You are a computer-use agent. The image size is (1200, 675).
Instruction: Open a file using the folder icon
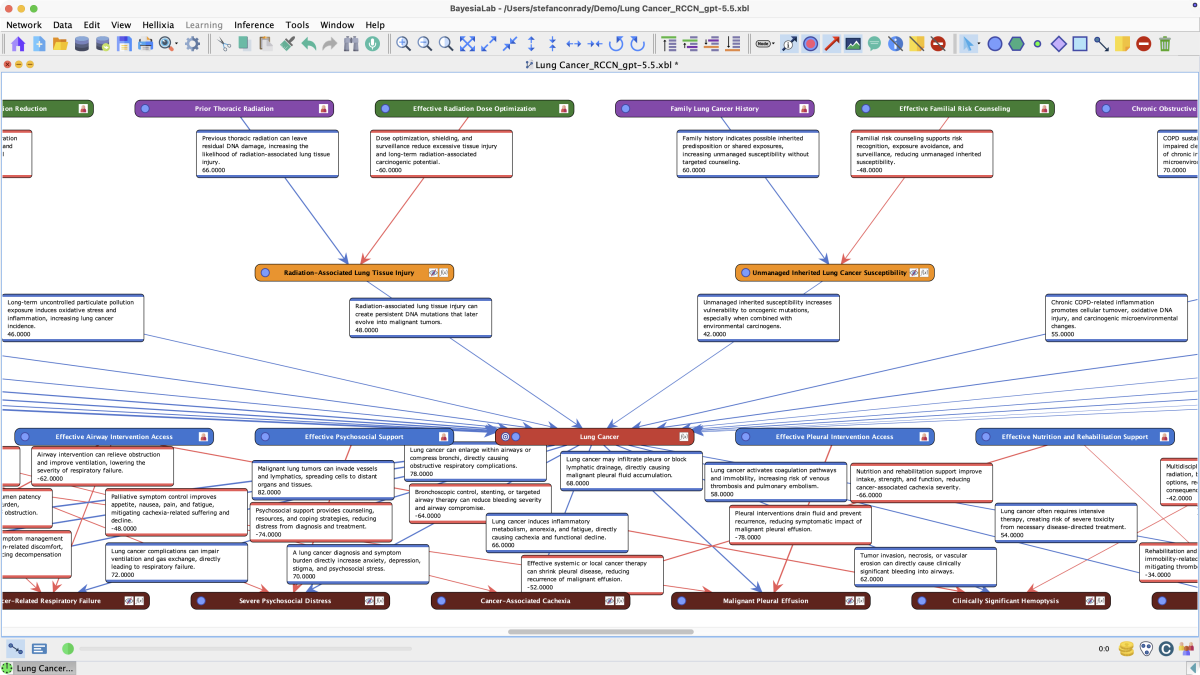pos(60,44)
